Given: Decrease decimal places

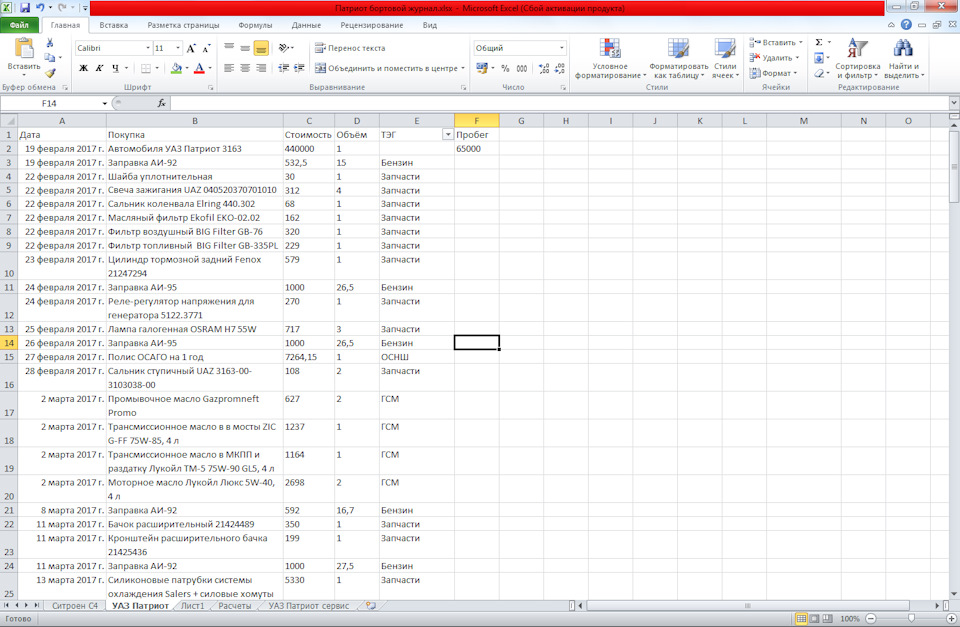Looking at the screenshot, I should (560, 69).
